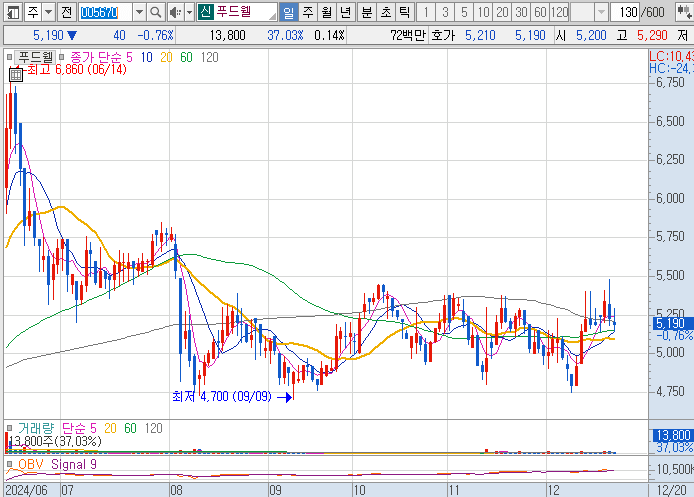Click the open price 5,200
This screenshot has width=694, height=497.
pos(591,35)
